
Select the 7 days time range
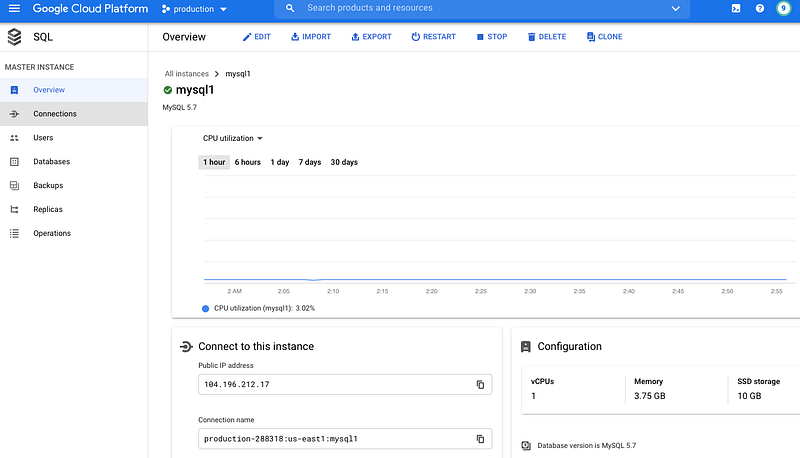pos(310,162)
